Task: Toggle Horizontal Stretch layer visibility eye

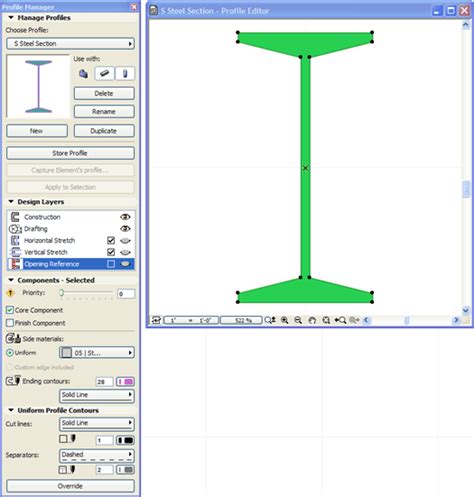Action: click(125, 241)
